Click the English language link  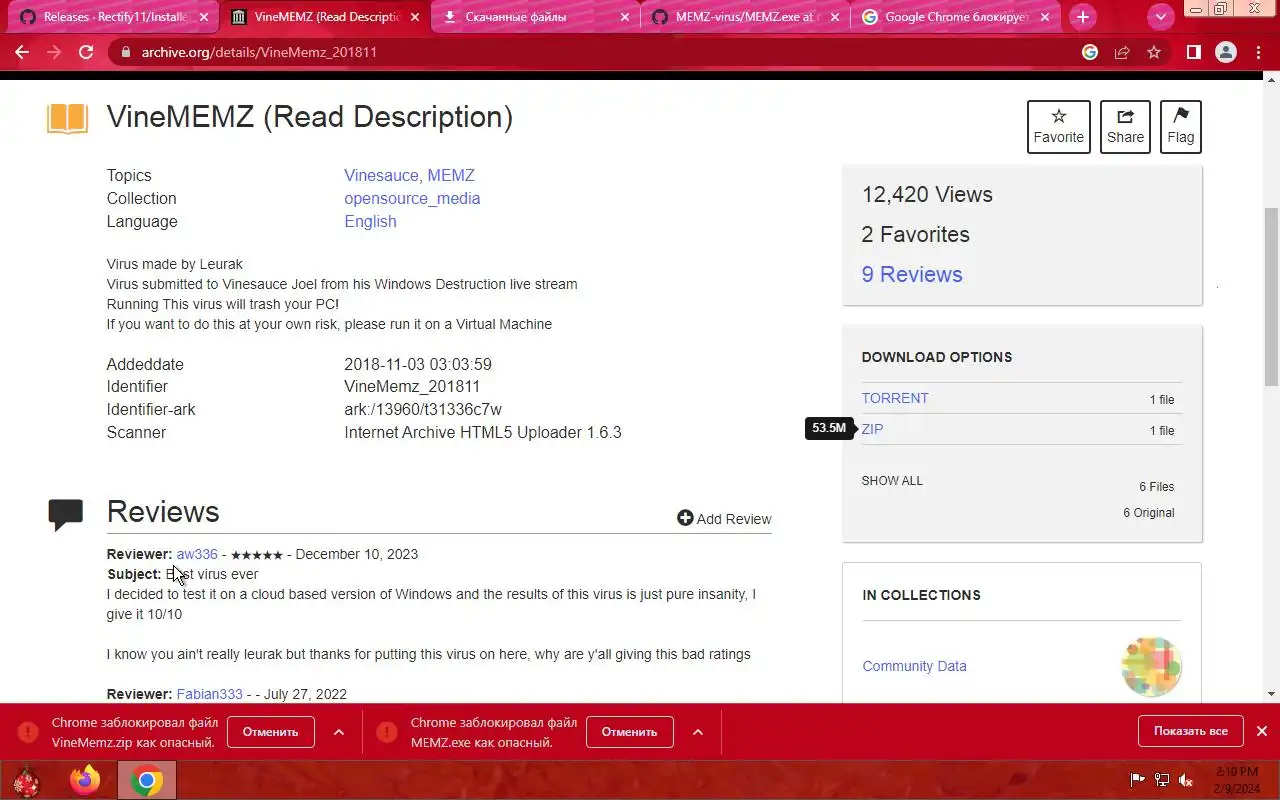click(x=370, y=221)
